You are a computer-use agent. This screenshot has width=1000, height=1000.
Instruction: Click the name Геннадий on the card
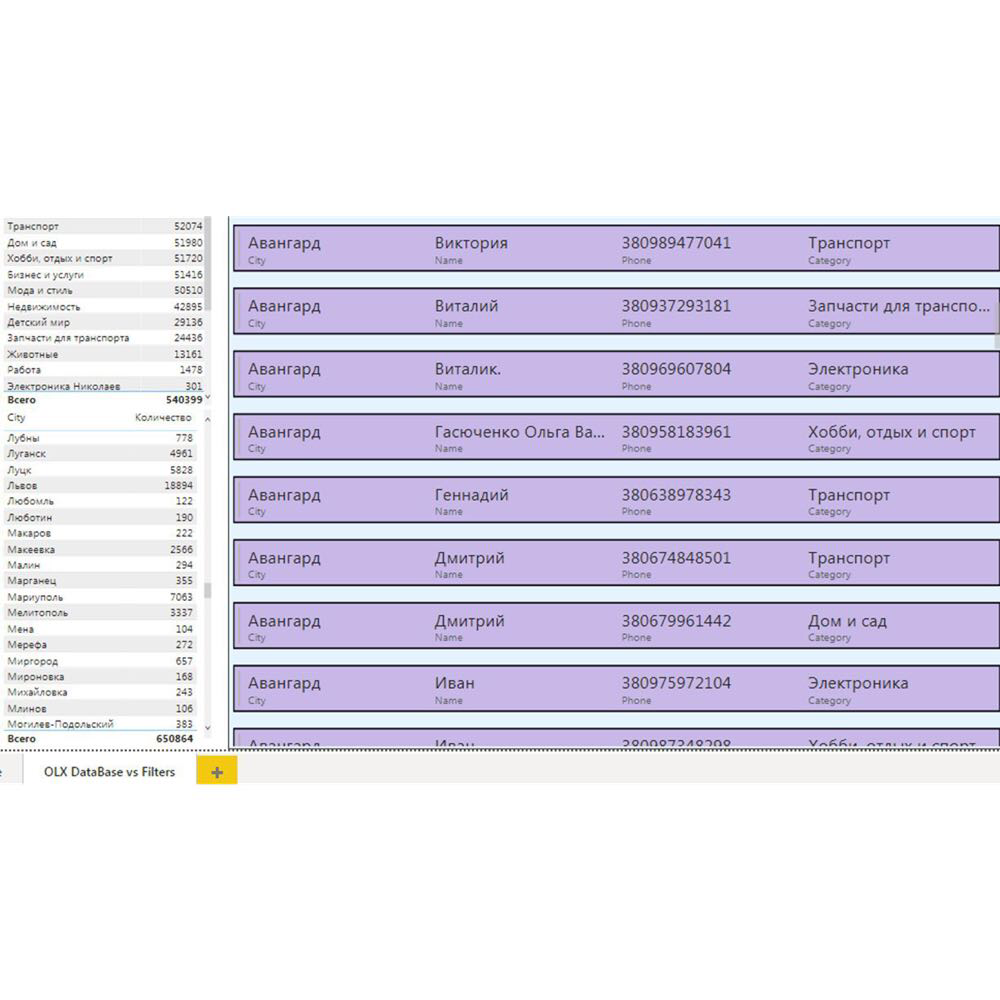(x=471, y=495)
